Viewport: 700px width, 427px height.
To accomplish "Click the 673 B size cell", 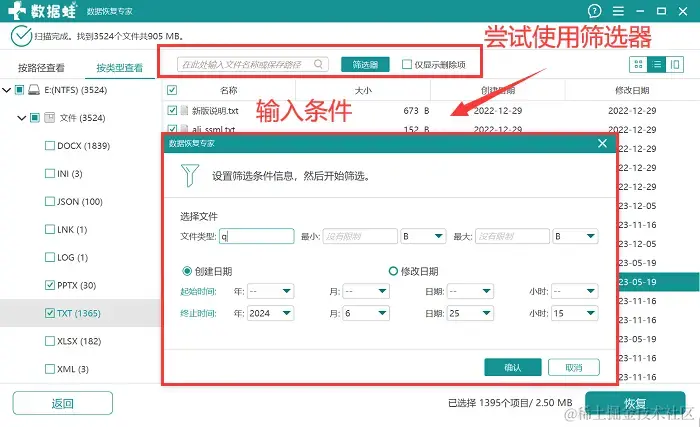I will pyautogui.click(x=416, y=110).
